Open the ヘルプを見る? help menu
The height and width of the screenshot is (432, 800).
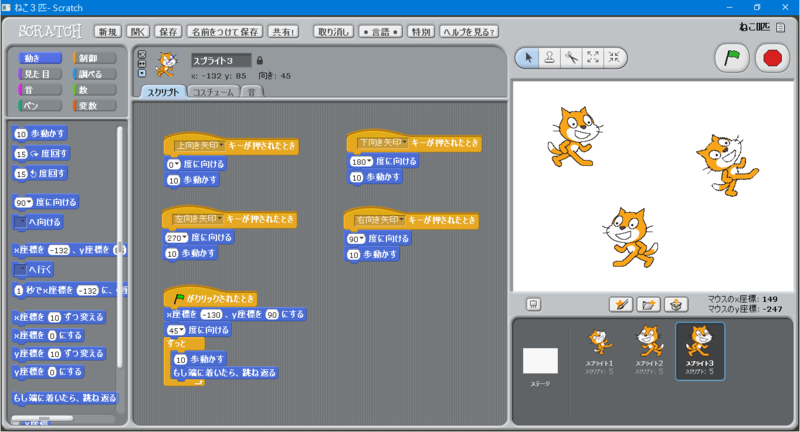[x=469, y=32]
